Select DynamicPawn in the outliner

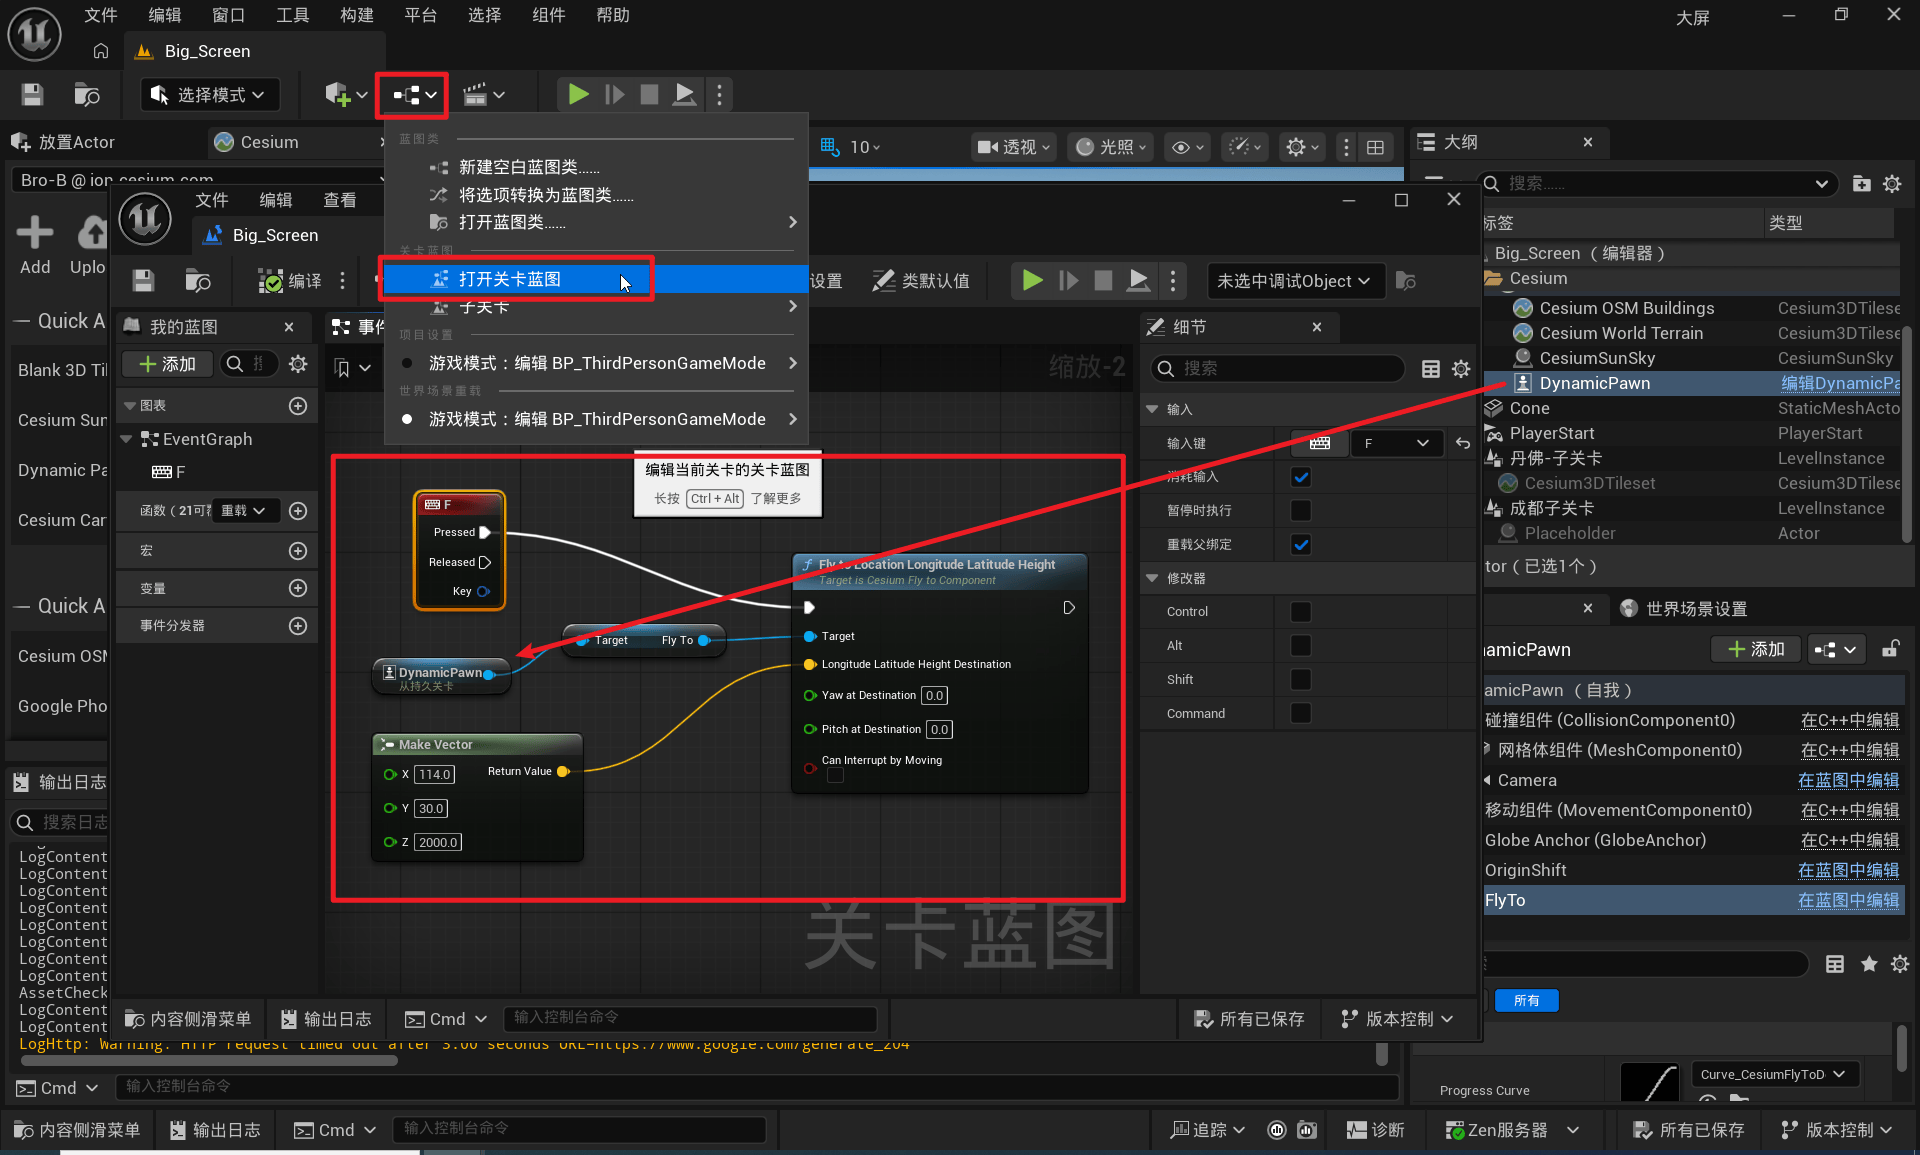click(1595, 383)
